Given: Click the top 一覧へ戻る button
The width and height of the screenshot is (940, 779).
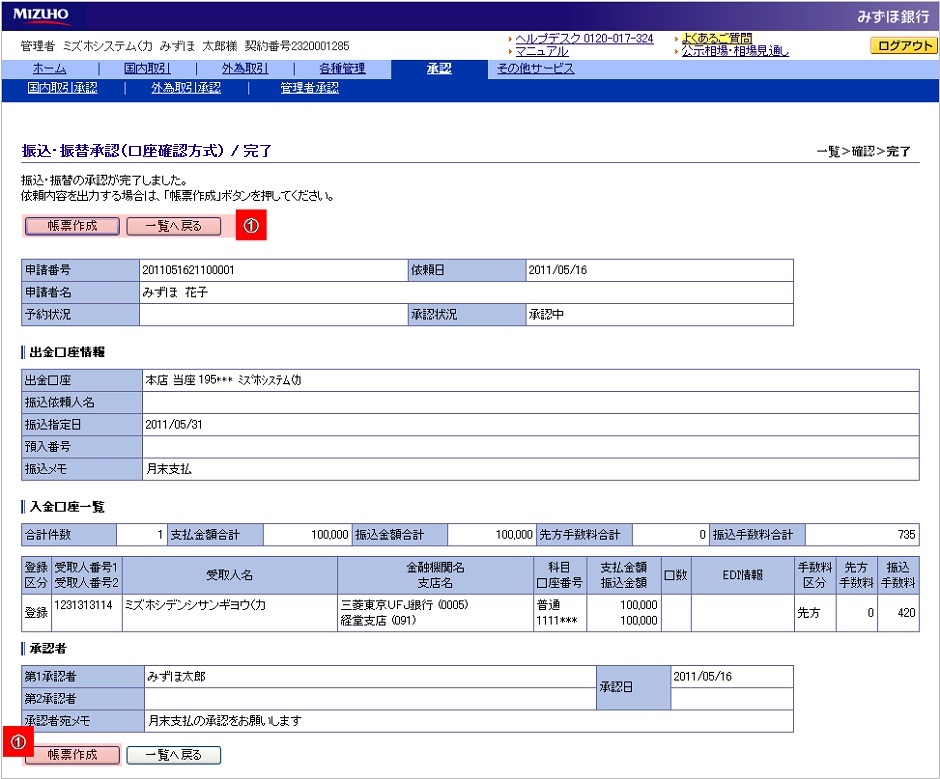Looking at the screenshot, I should coord(174,226).
